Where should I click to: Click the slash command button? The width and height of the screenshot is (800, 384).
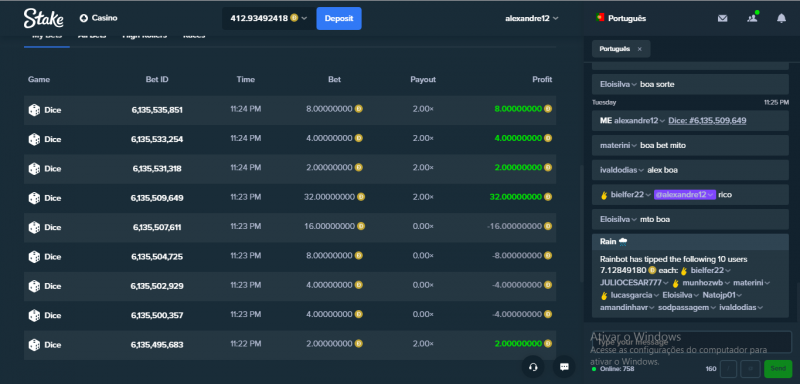pos(728,368)
